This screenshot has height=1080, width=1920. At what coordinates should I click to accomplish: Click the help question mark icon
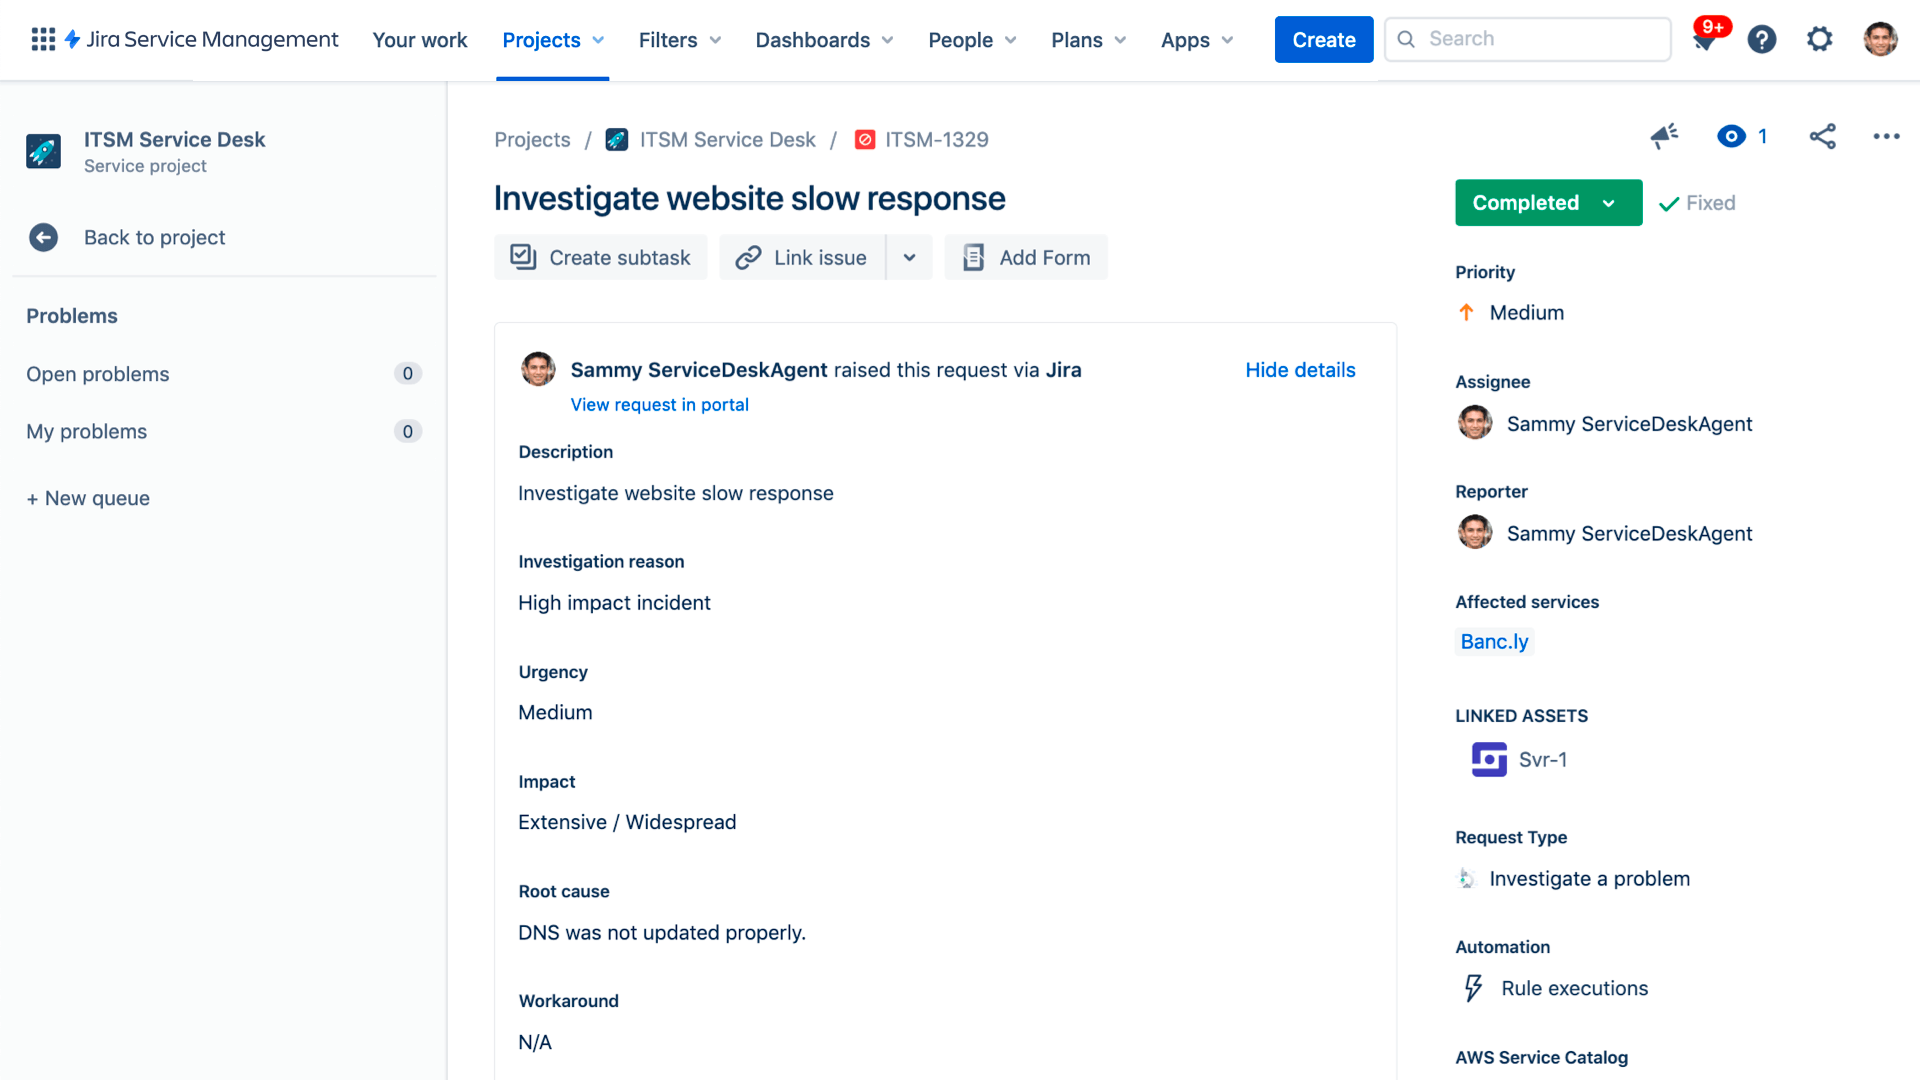(1763, 38)
